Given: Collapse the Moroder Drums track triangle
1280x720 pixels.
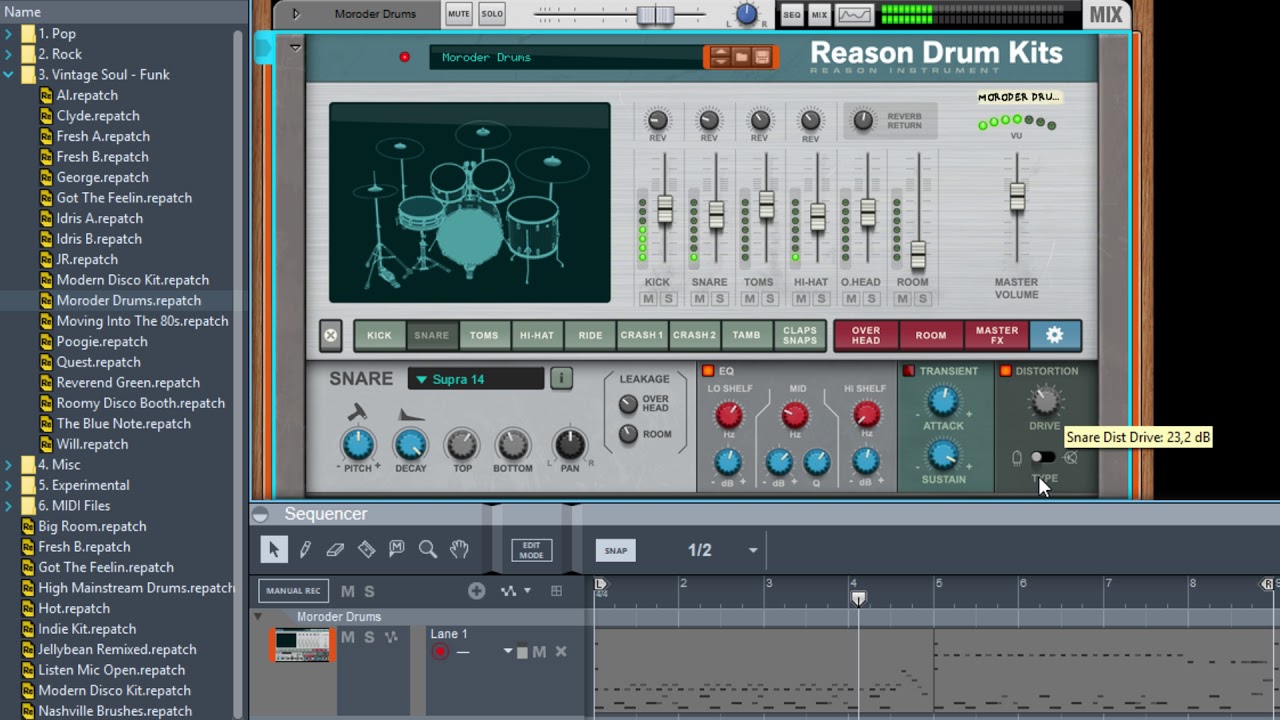Looking at the screenshot, I should 258,616.
